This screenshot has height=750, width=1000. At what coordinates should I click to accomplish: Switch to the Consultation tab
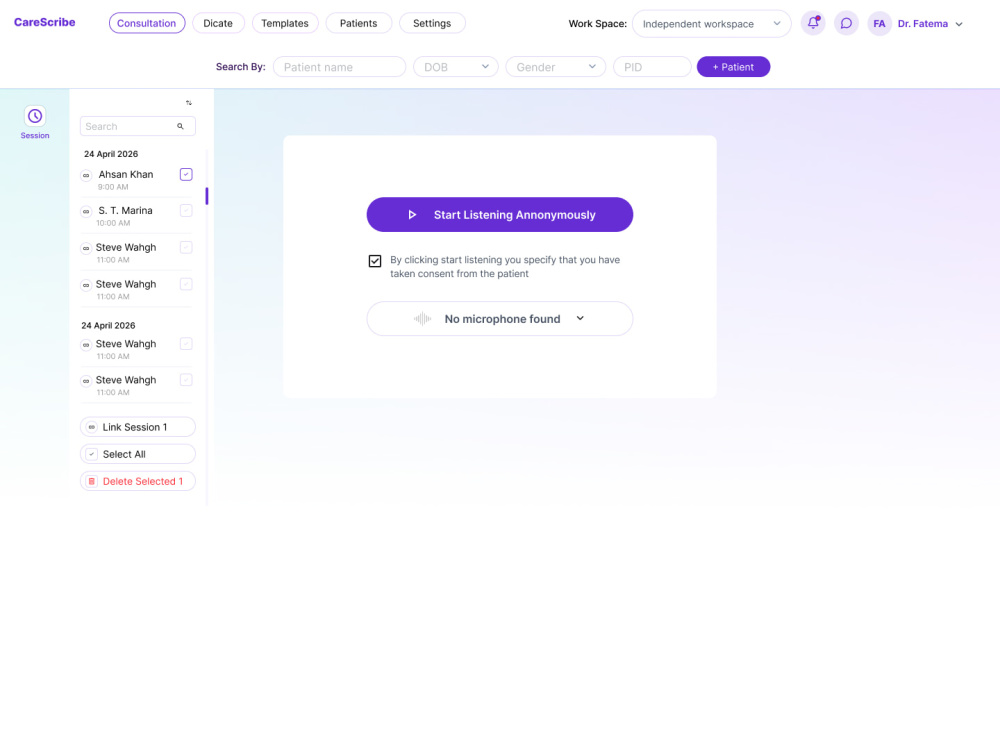coord(147,23)
